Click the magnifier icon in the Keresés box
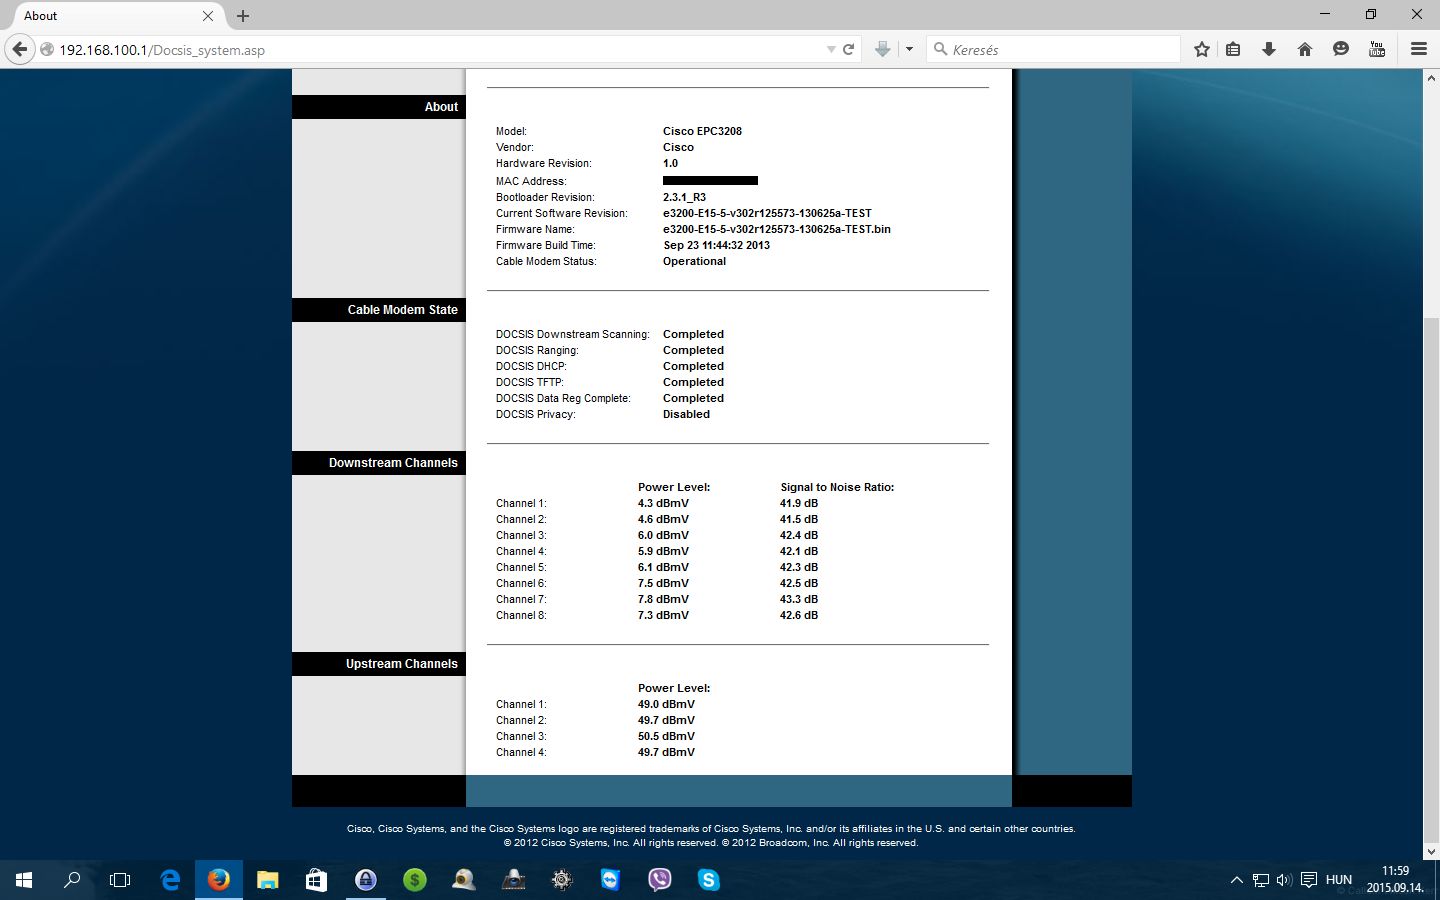Screen dimensions: 1440x900 940,49
